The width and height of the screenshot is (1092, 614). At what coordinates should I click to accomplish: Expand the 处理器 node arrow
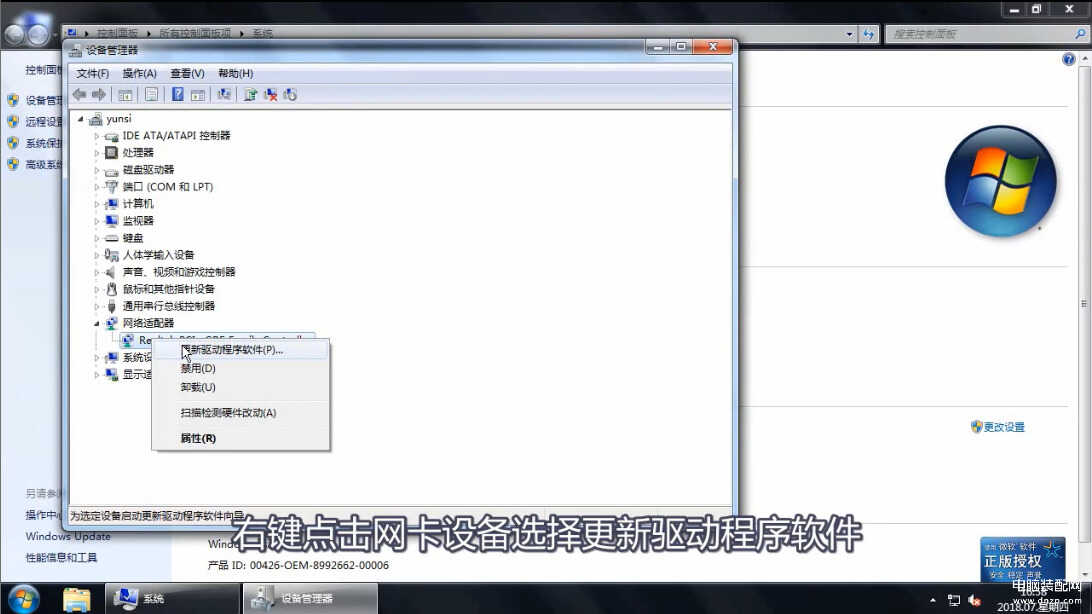pos(97,152)
